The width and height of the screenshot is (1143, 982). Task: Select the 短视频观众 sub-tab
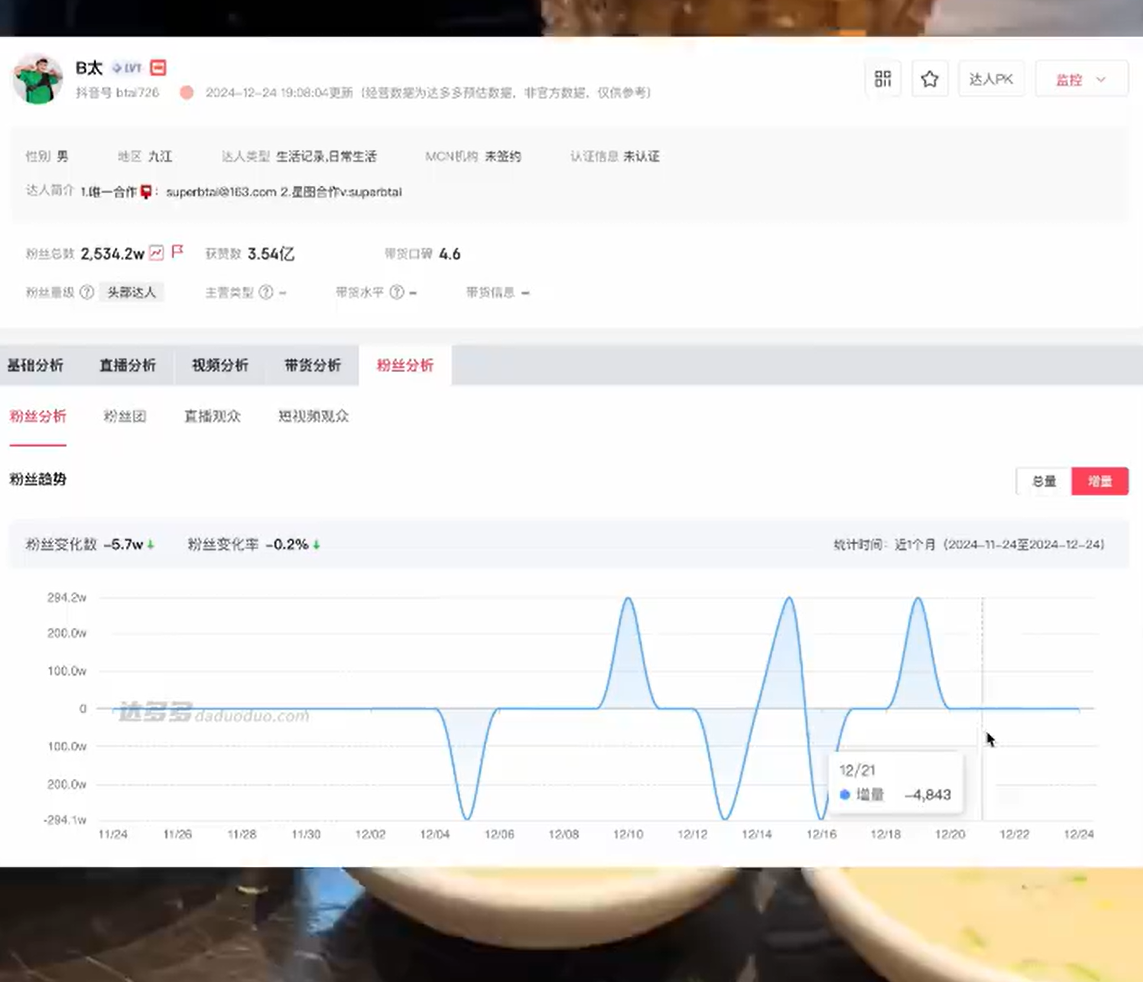[x=313, y=416]
